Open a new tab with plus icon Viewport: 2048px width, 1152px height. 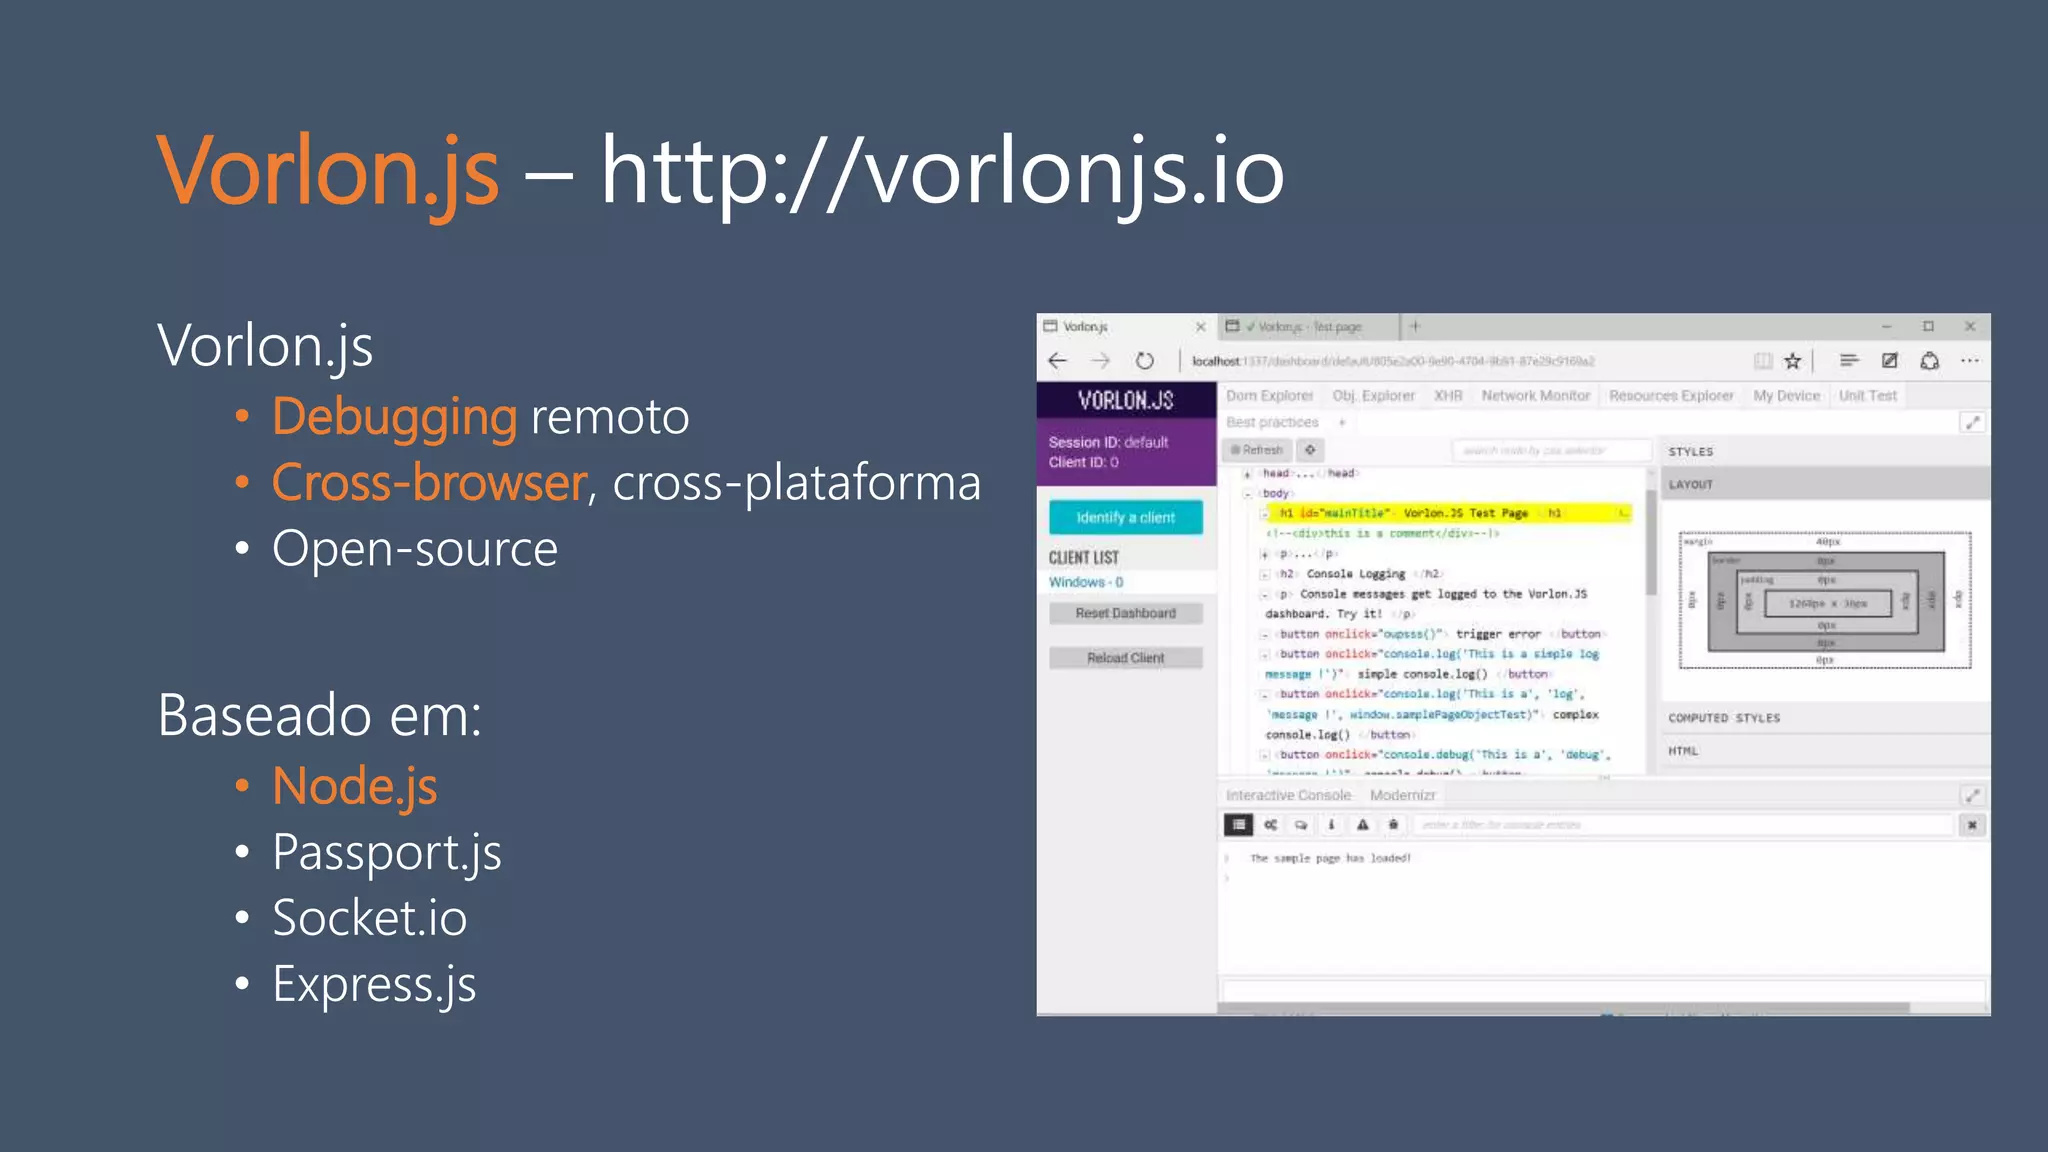pyautogui.click(x=1415, y=326)
